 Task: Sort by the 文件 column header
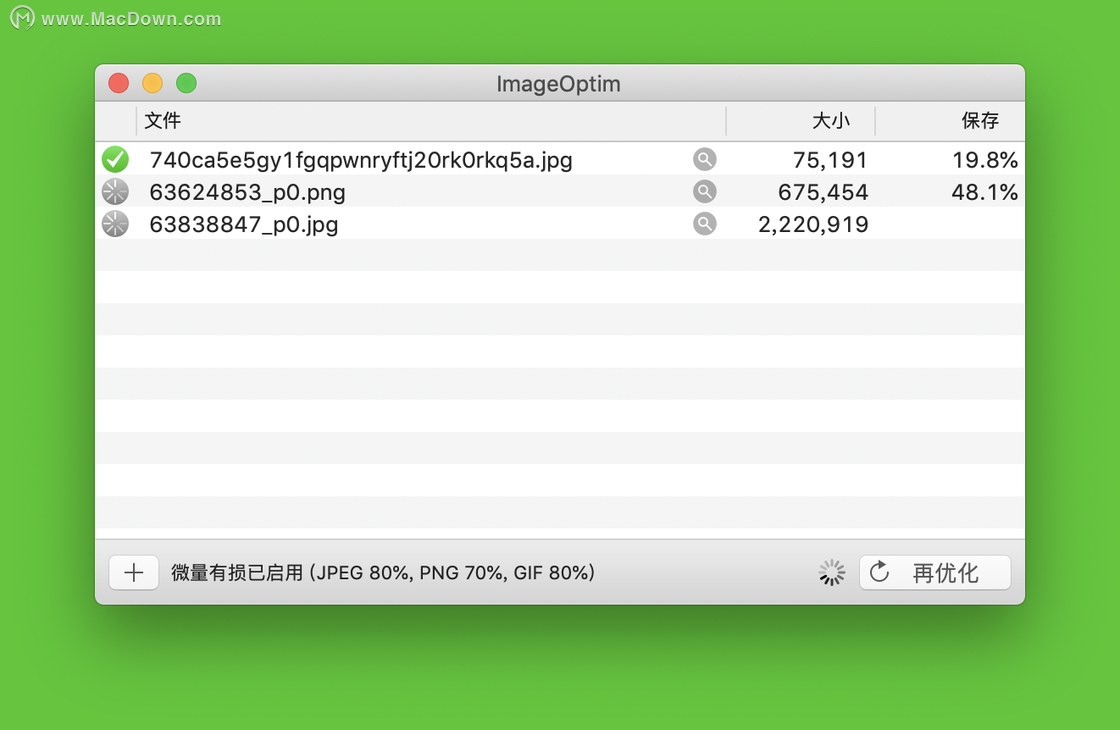tap(431, 121)
